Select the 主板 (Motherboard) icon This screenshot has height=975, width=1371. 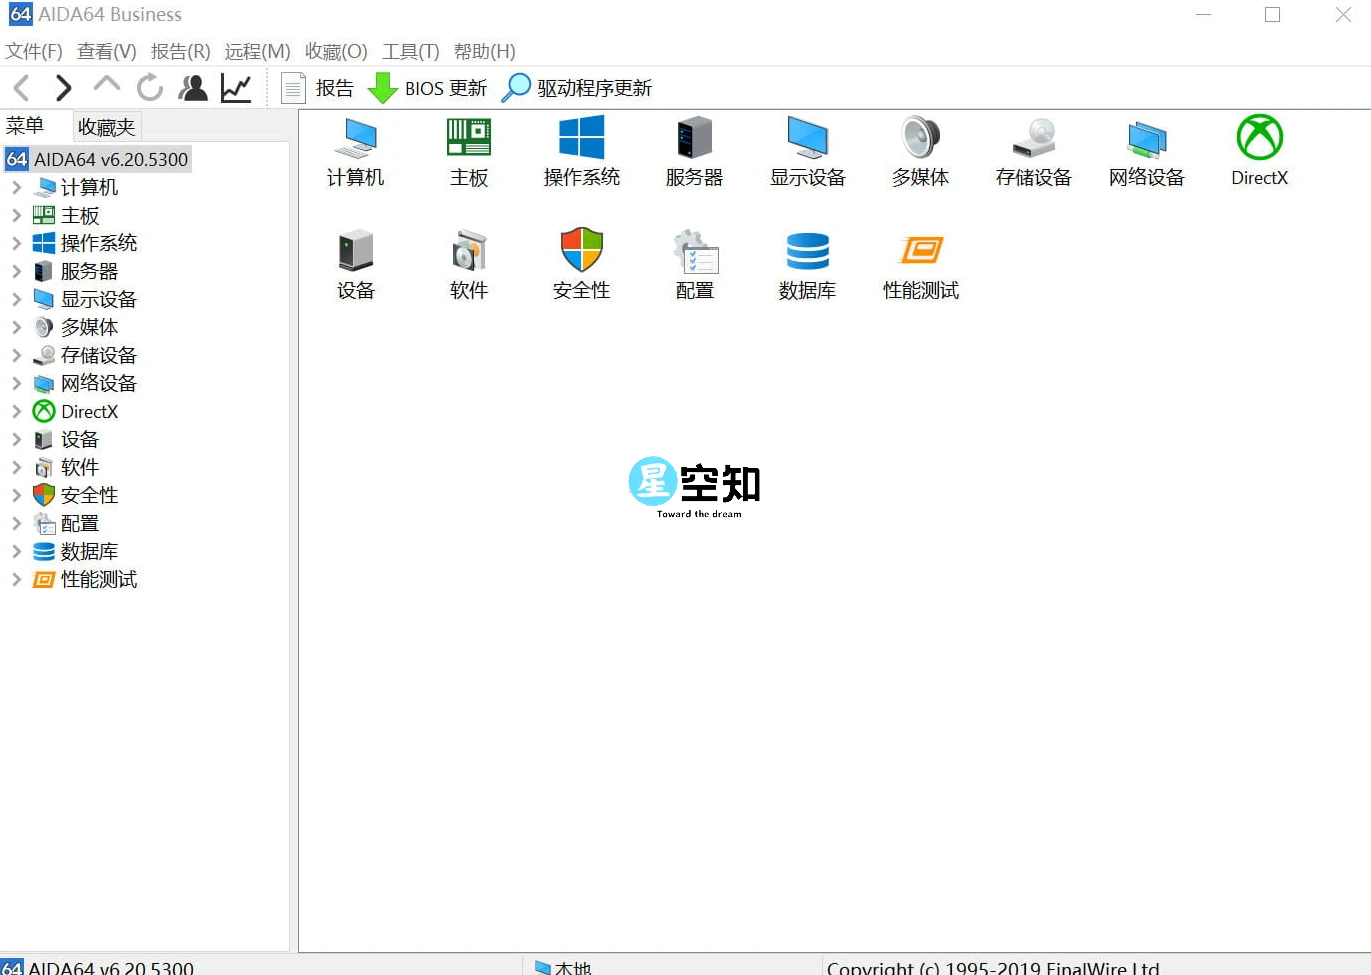(469, 152)
